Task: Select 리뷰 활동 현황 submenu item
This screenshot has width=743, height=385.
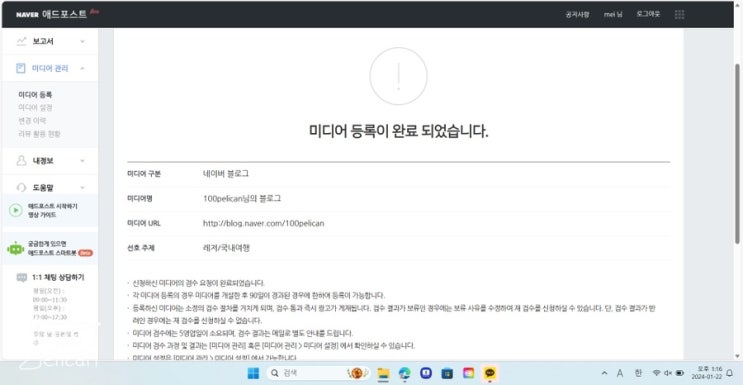Action: pyautogui.click(x=39, y=134)
